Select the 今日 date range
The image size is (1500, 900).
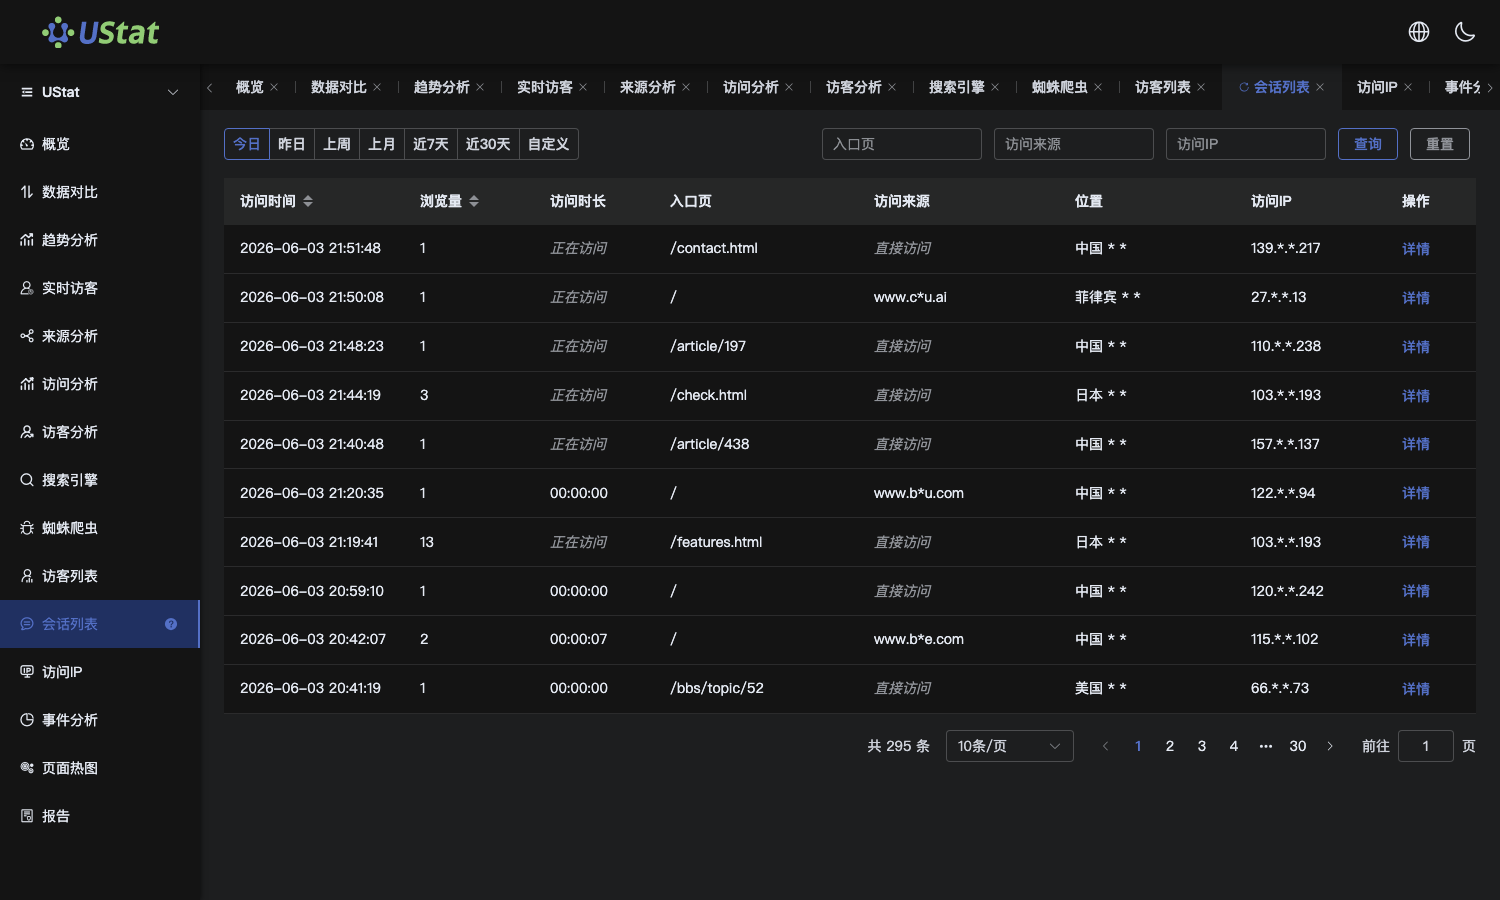[x=247, y=144]
